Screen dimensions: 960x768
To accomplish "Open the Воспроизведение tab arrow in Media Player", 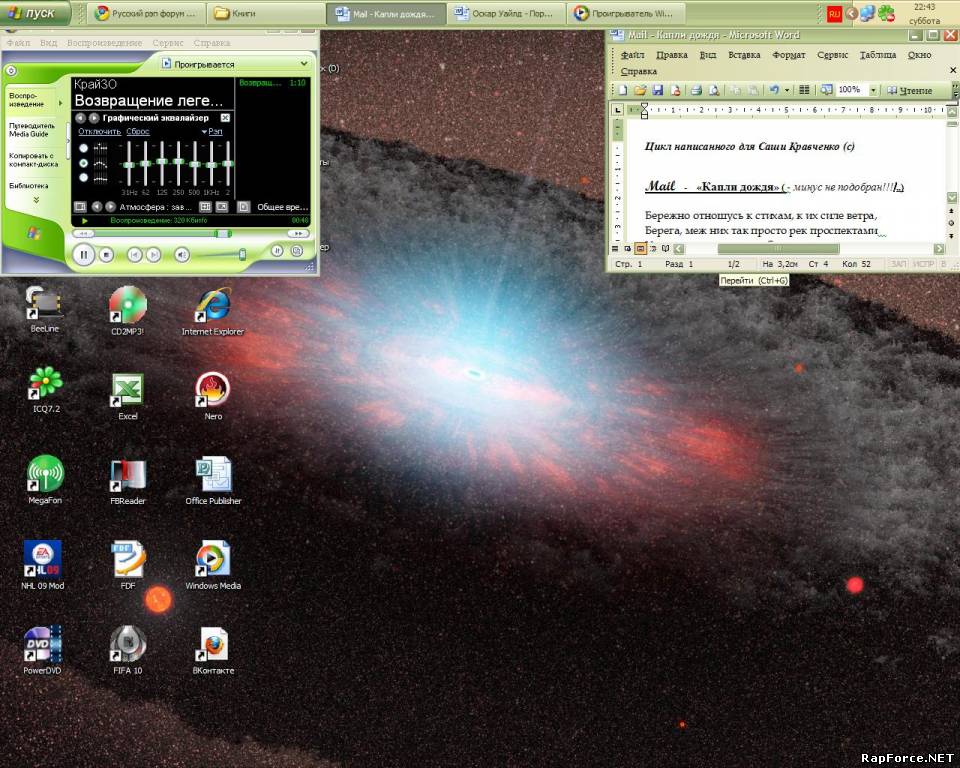I will (x=60, y=103).
